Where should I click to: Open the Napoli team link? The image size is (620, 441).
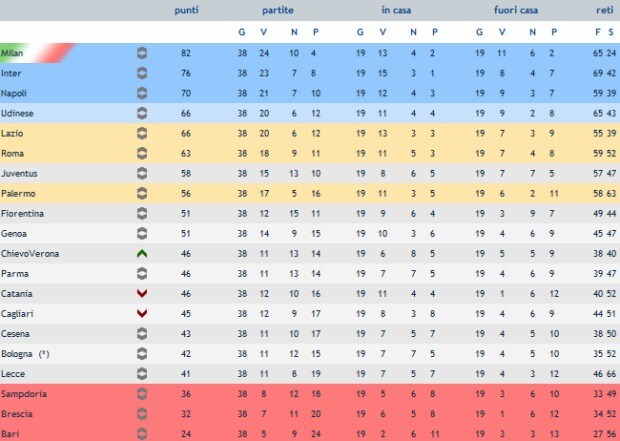(x=14, y=93)
